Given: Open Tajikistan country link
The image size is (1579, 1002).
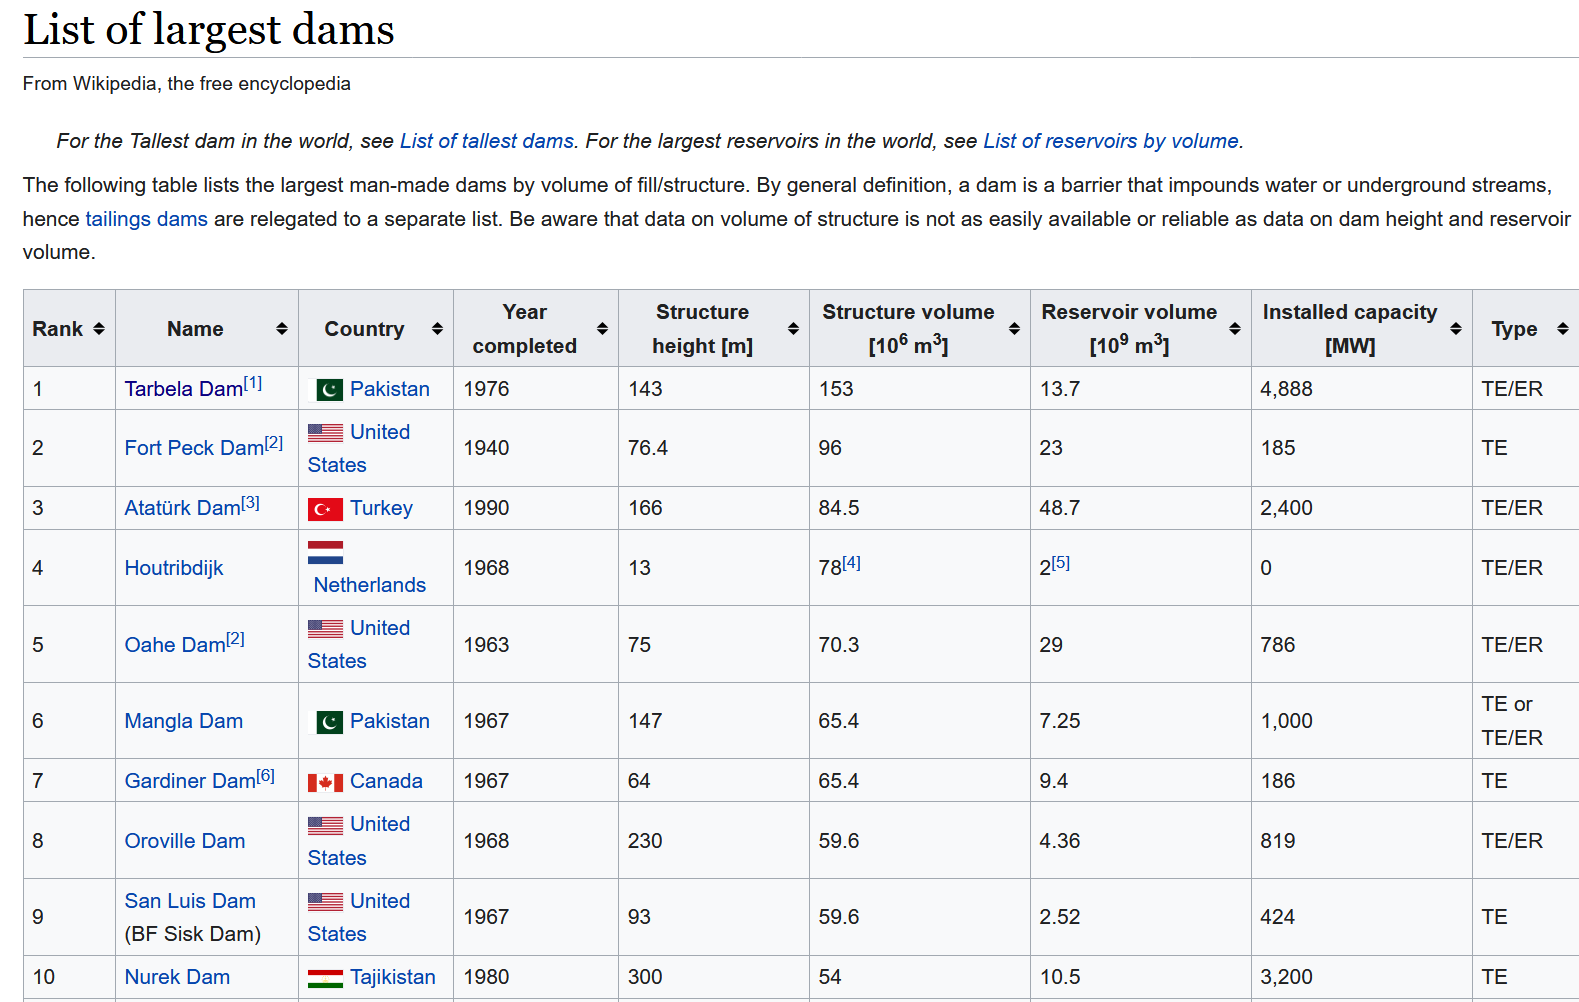Looking at the screenshot, I should [x=393, y=977].
